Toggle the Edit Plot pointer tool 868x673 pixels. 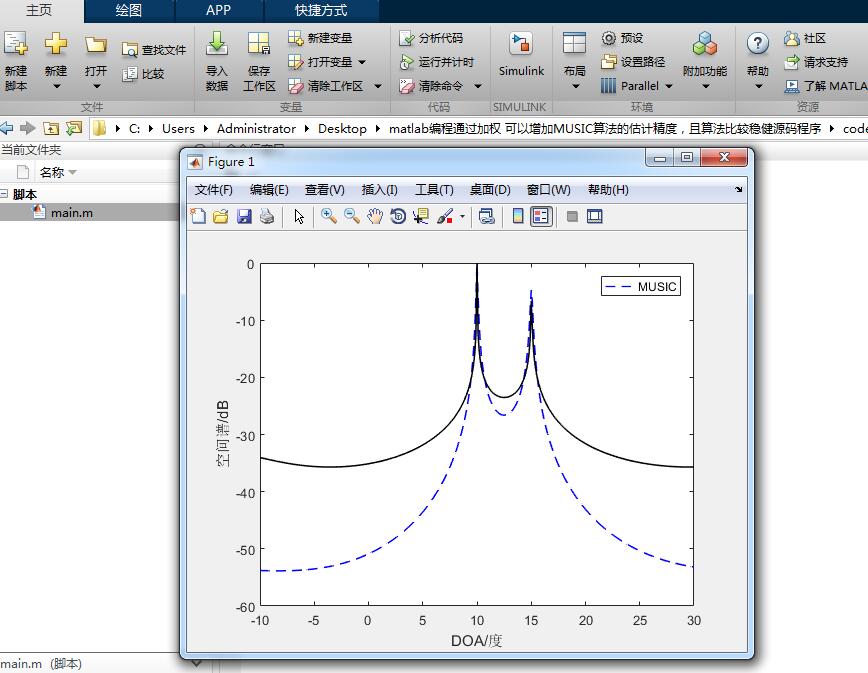pos(299,216)
